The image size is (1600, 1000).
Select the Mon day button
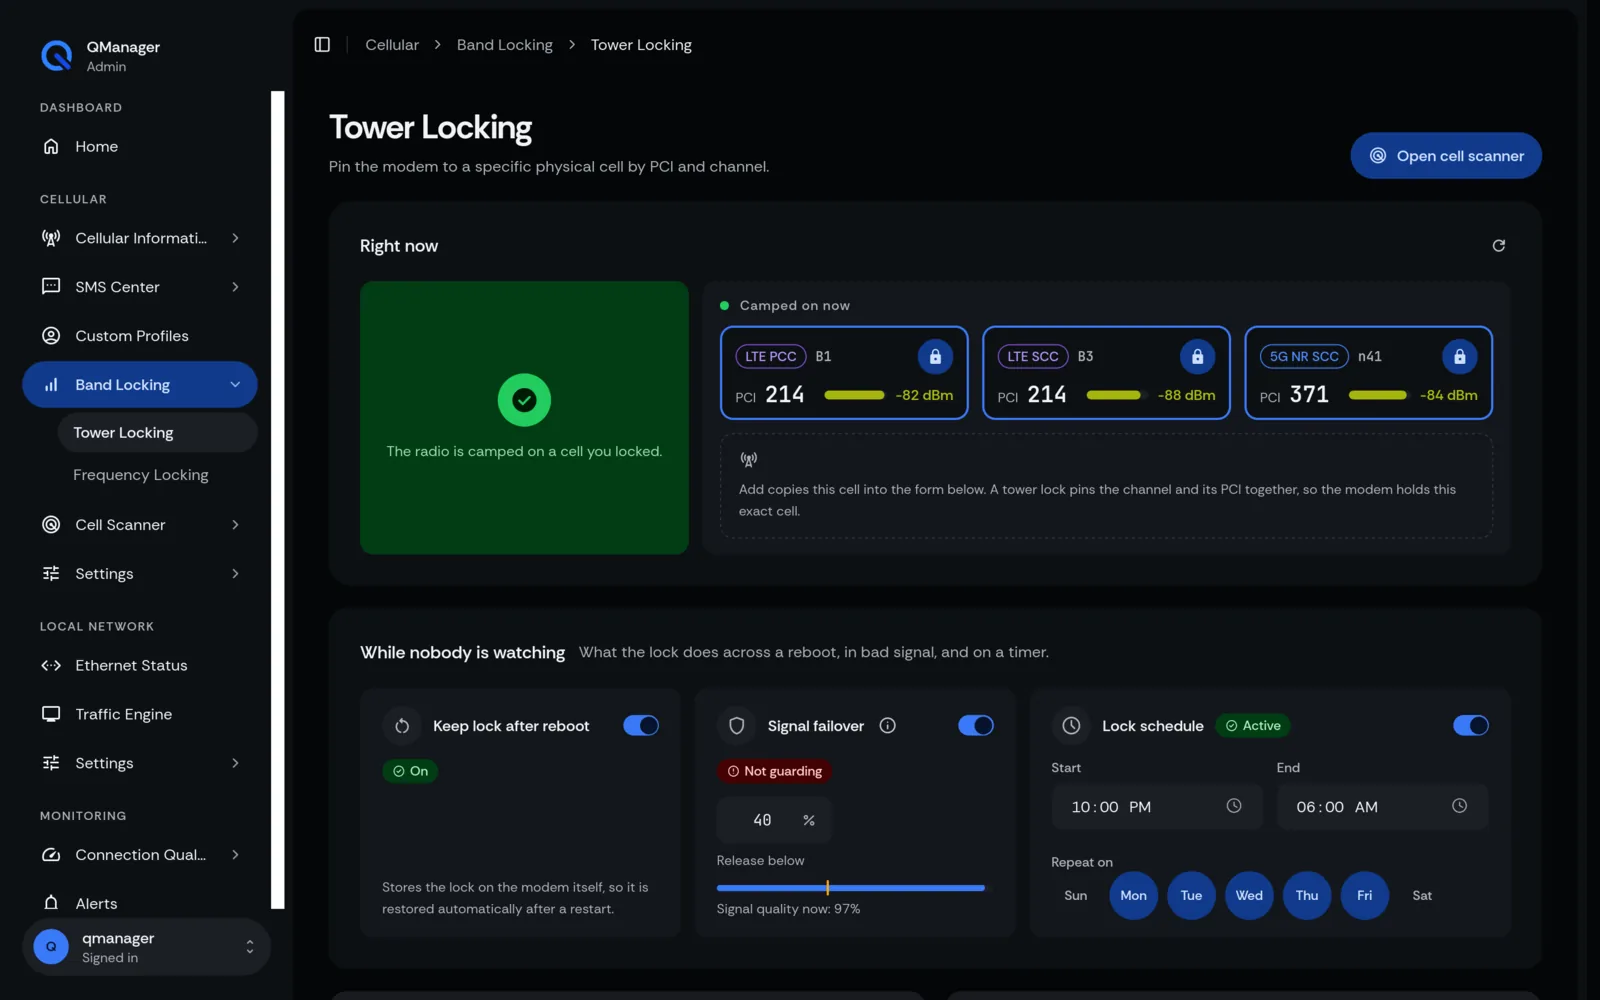(x=1133, y=895)
